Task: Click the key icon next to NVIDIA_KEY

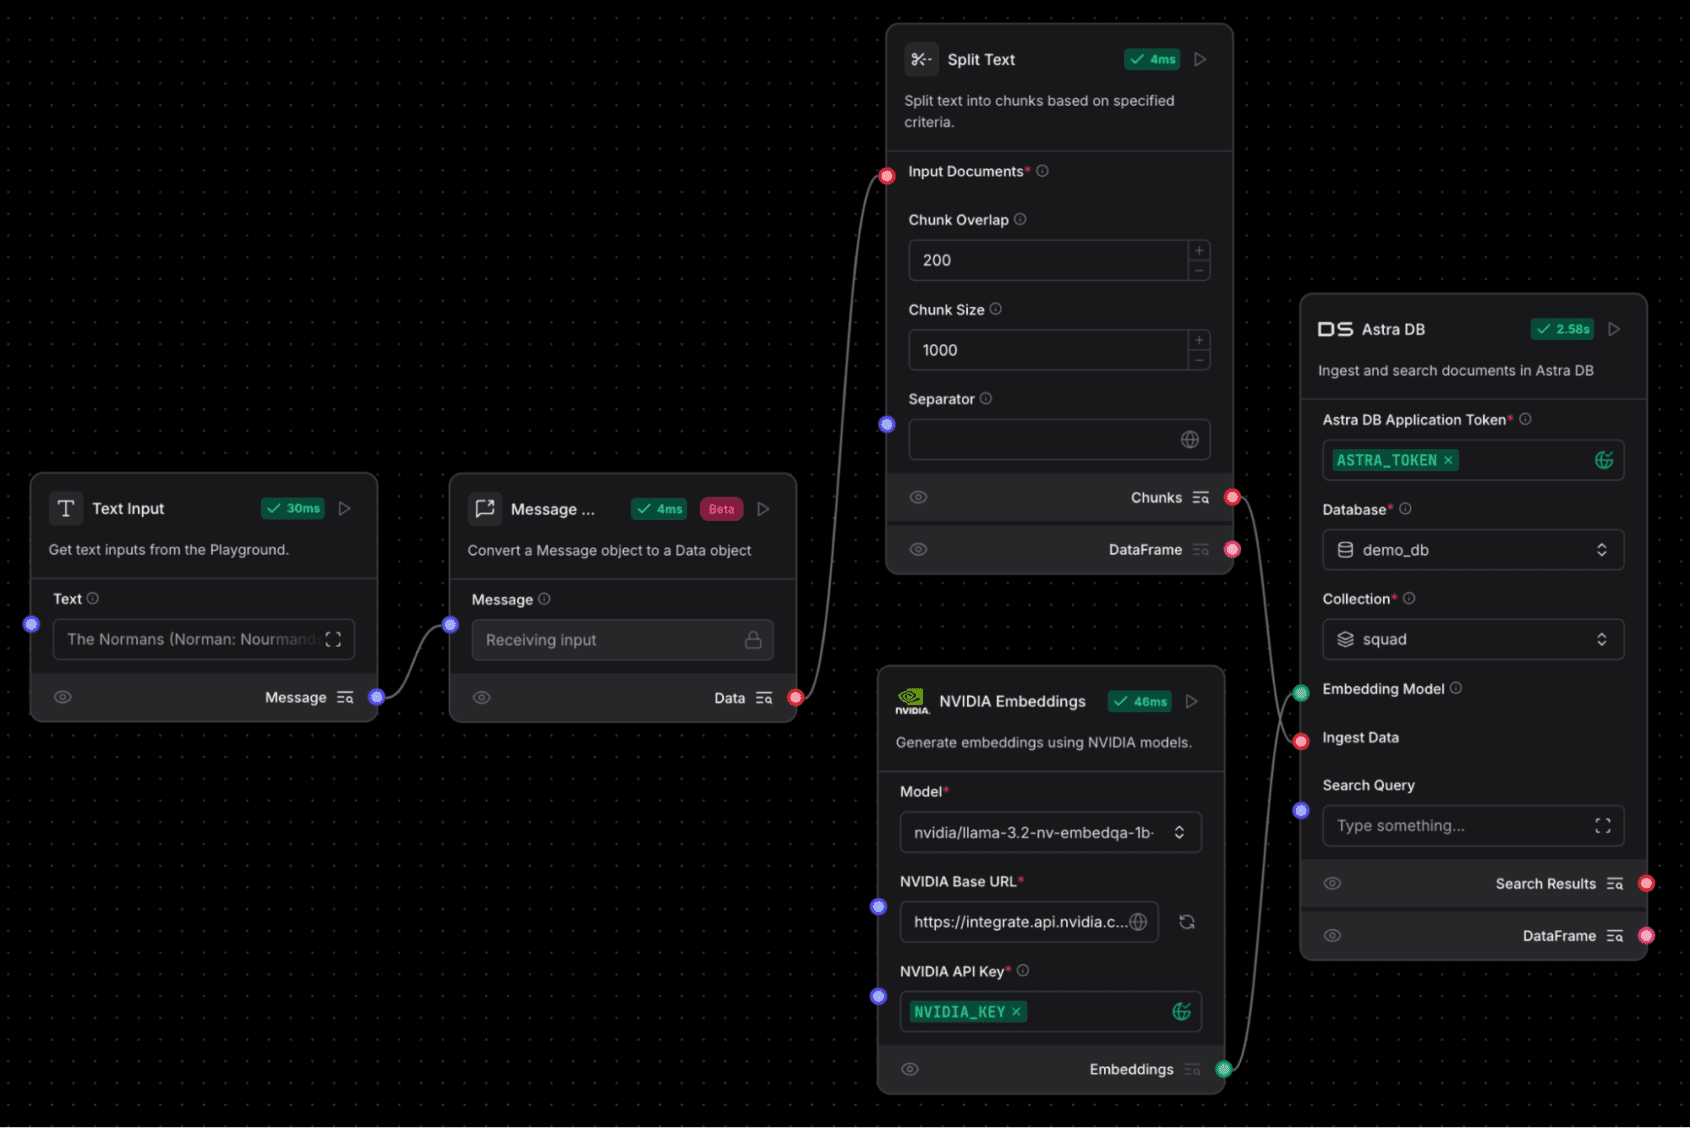Action: pos(1182,1011)
